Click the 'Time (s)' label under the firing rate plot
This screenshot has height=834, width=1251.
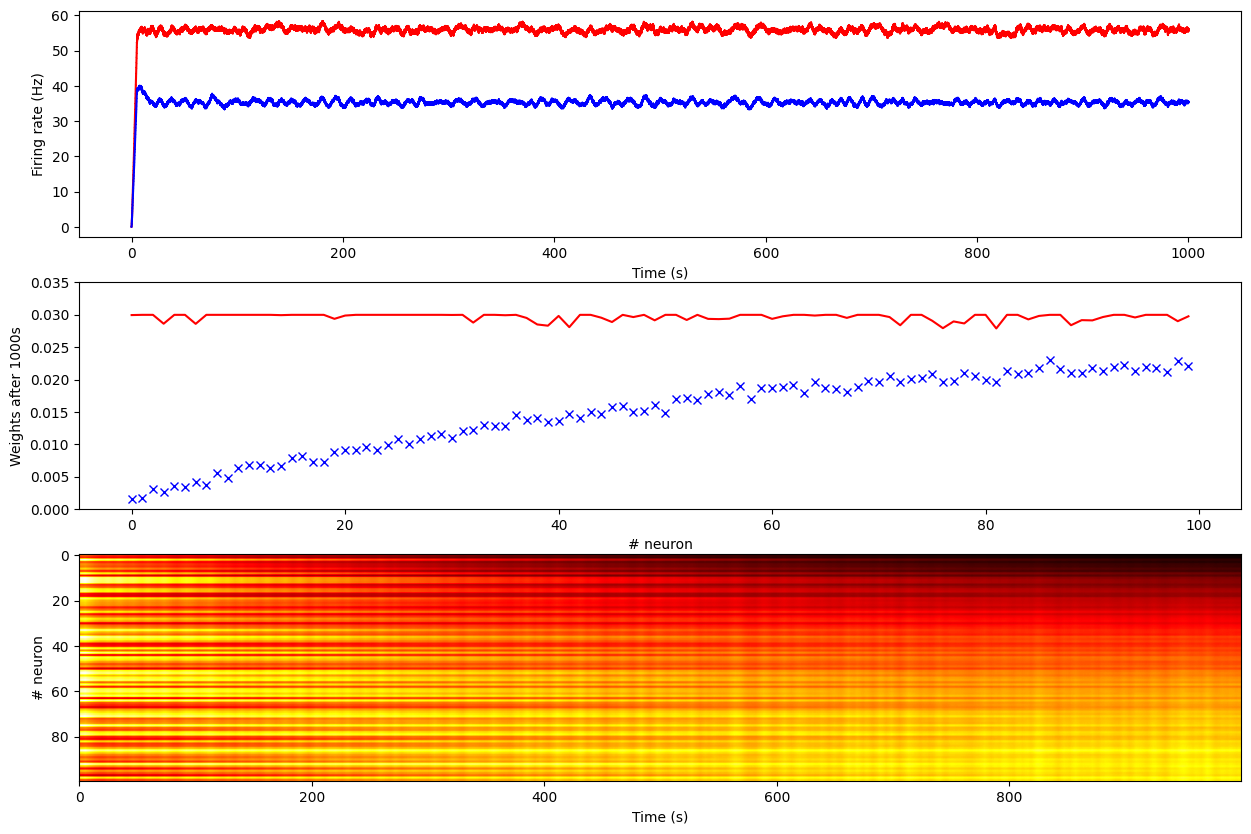click(x=660, y=273)
